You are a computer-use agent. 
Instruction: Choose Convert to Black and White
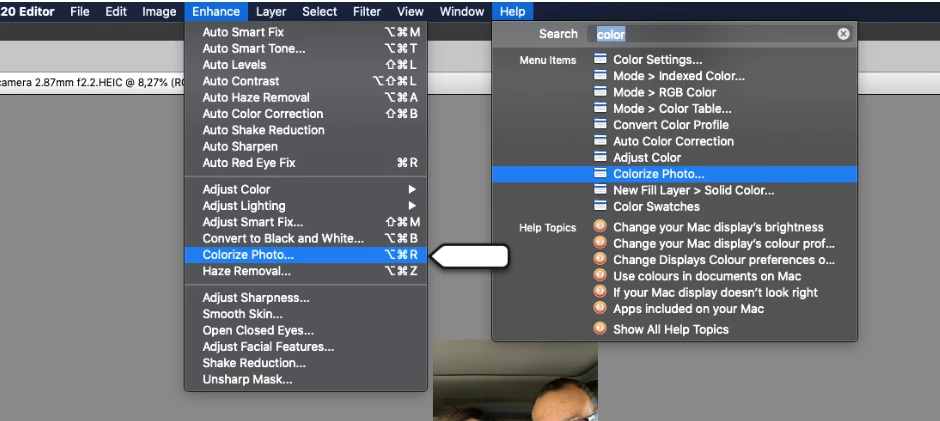pos(306,239)
